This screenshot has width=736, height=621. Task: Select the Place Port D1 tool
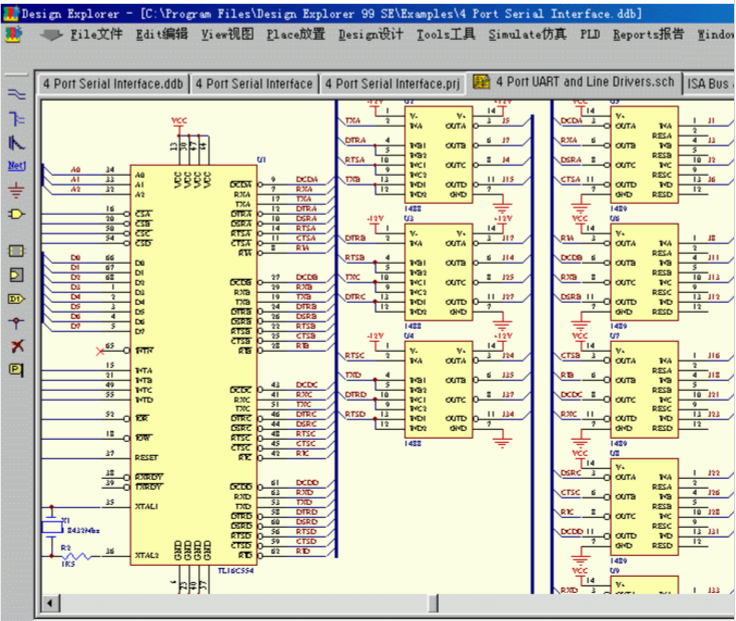[17, 299]
